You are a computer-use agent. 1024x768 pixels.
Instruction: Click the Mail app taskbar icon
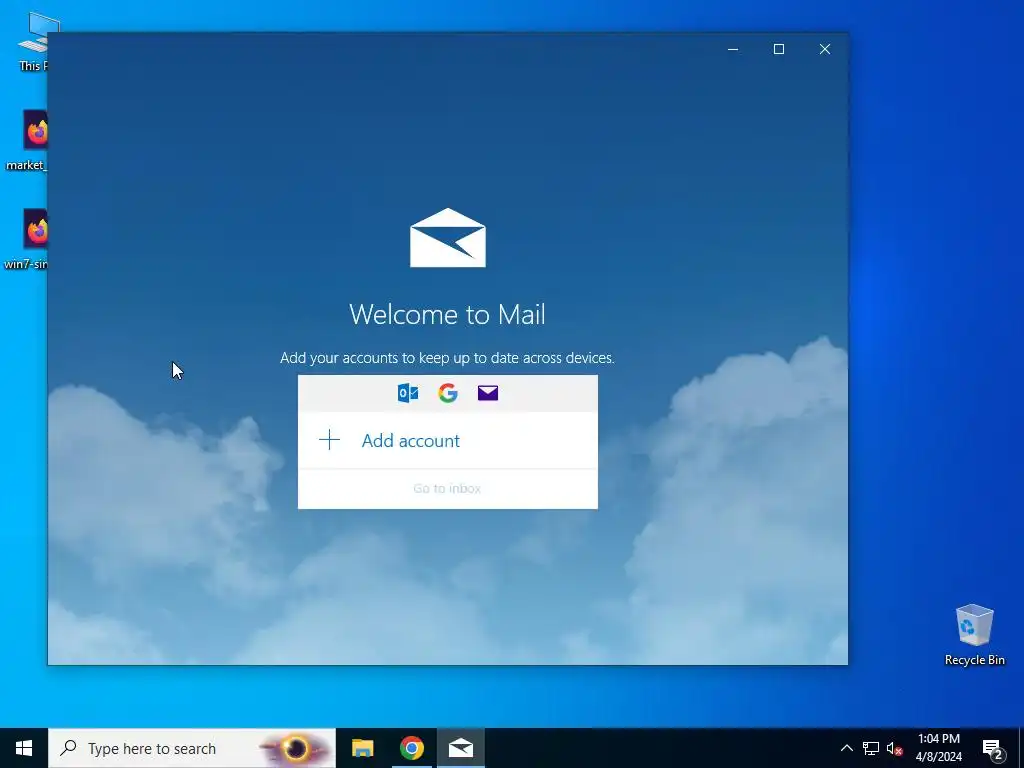(x=460, y=748)
